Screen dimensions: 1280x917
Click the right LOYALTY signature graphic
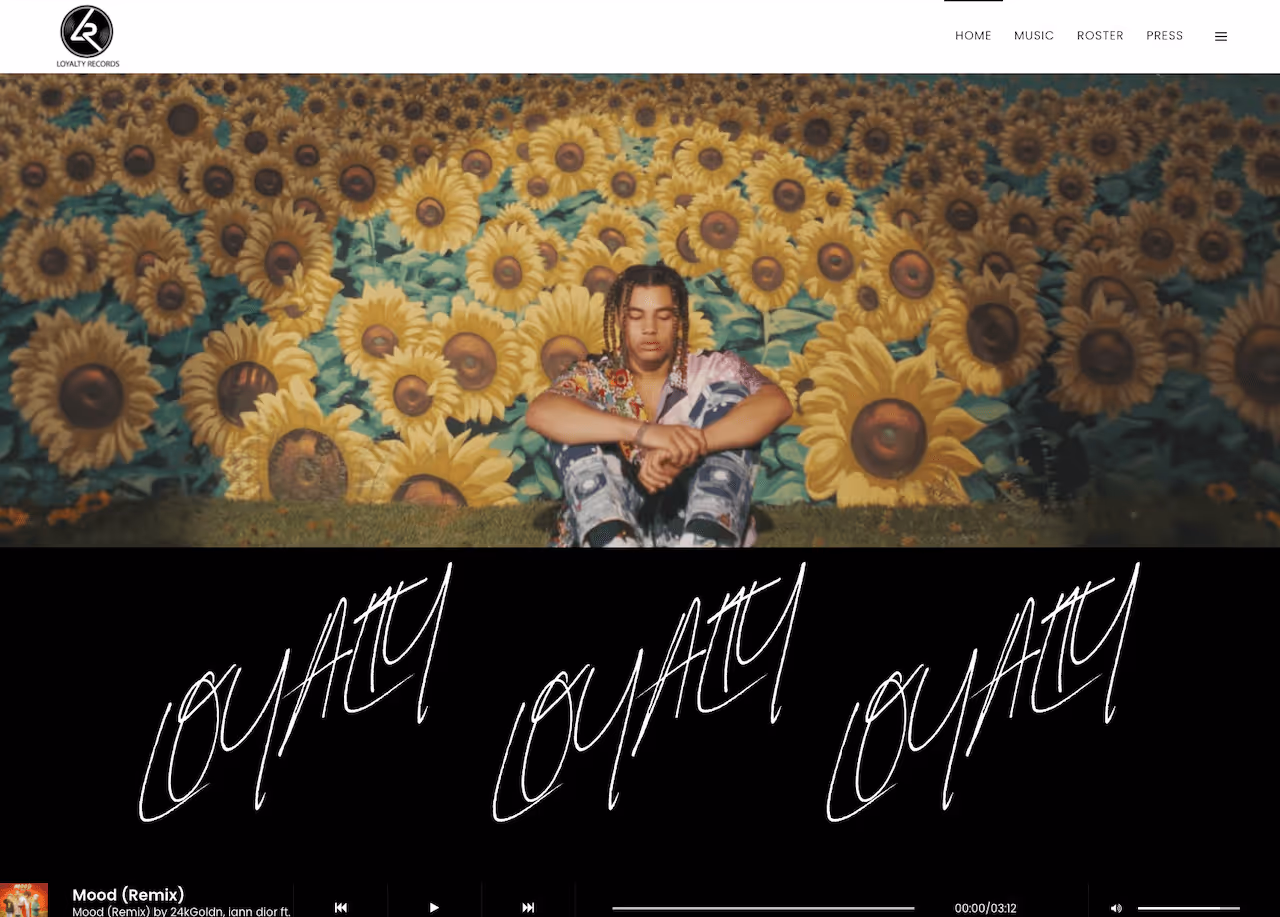tap(983, 692)
